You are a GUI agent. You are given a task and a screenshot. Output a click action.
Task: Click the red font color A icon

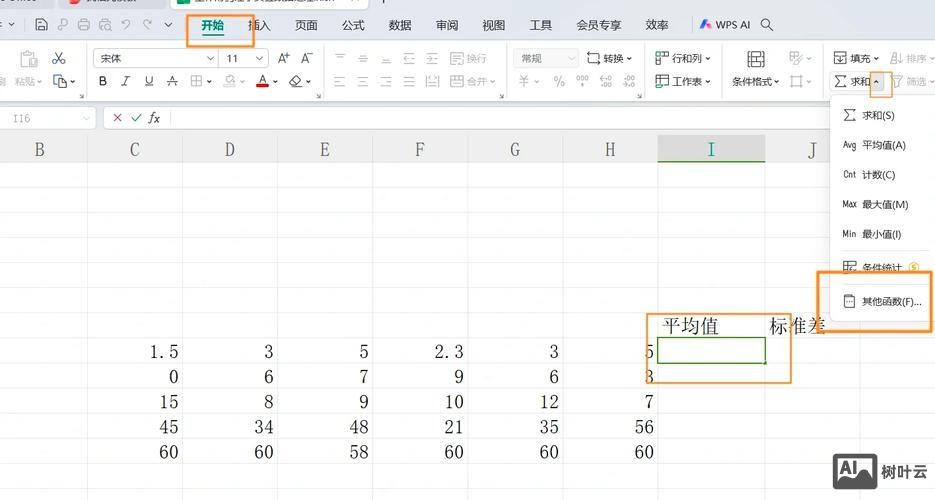(262, 81)
